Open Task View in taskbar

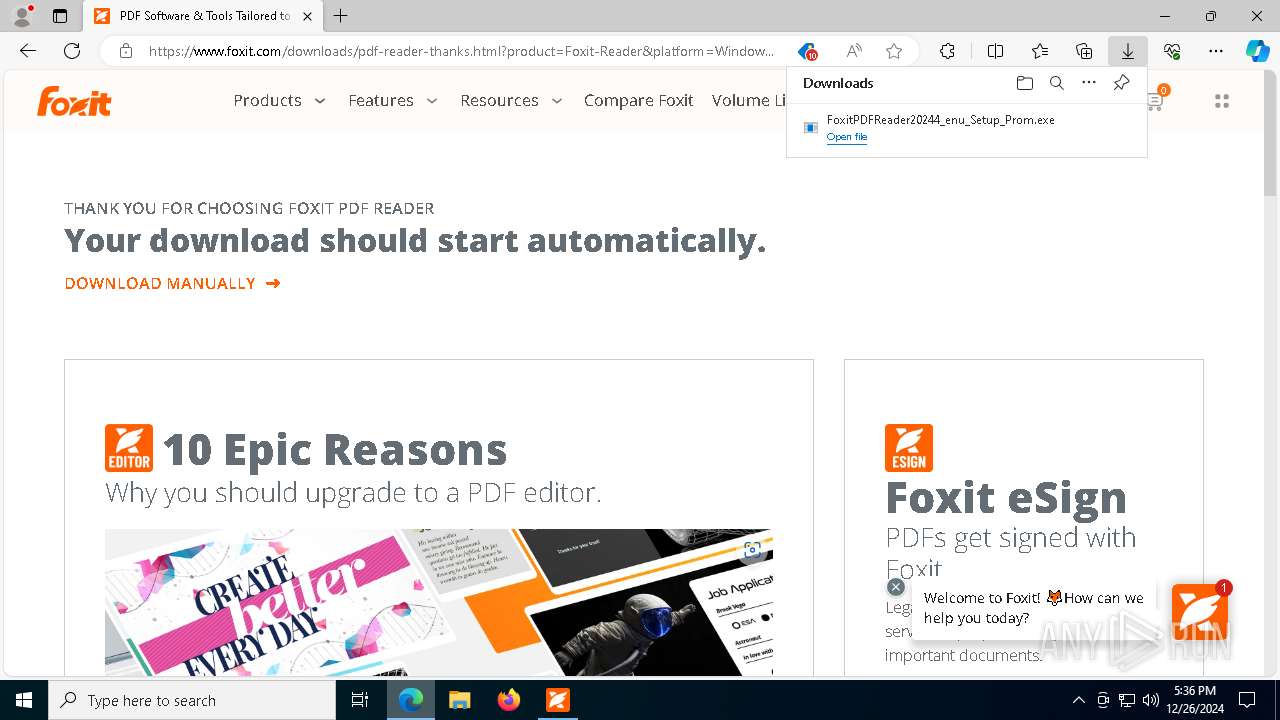click(x=360, y=700)
